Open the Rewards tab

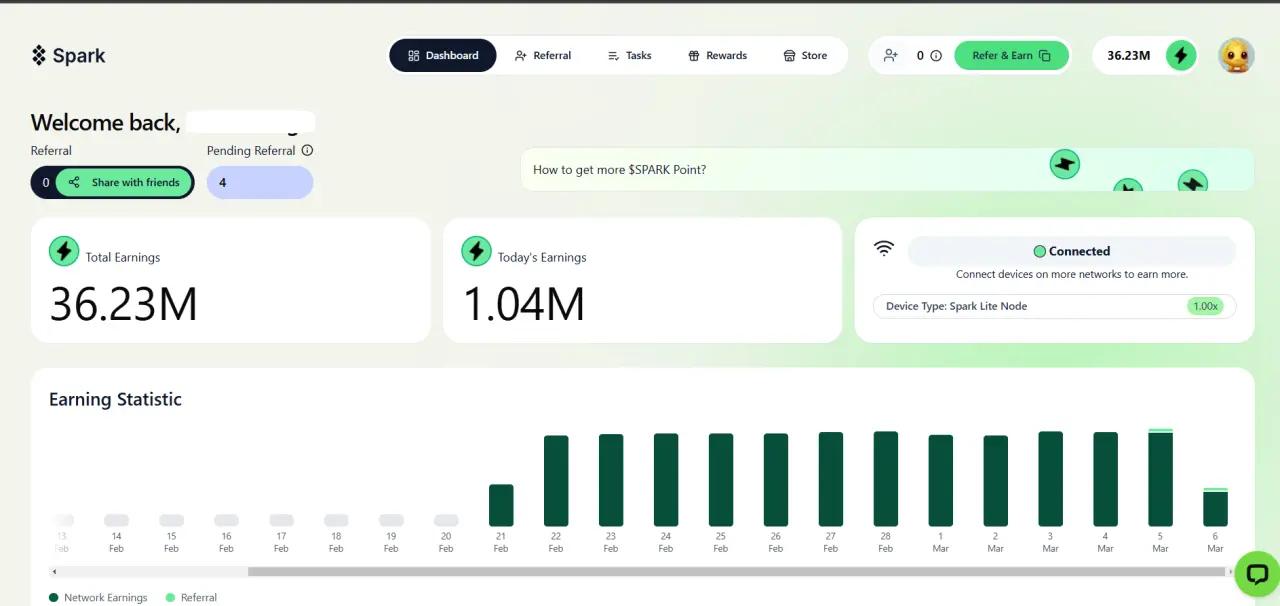717,55
